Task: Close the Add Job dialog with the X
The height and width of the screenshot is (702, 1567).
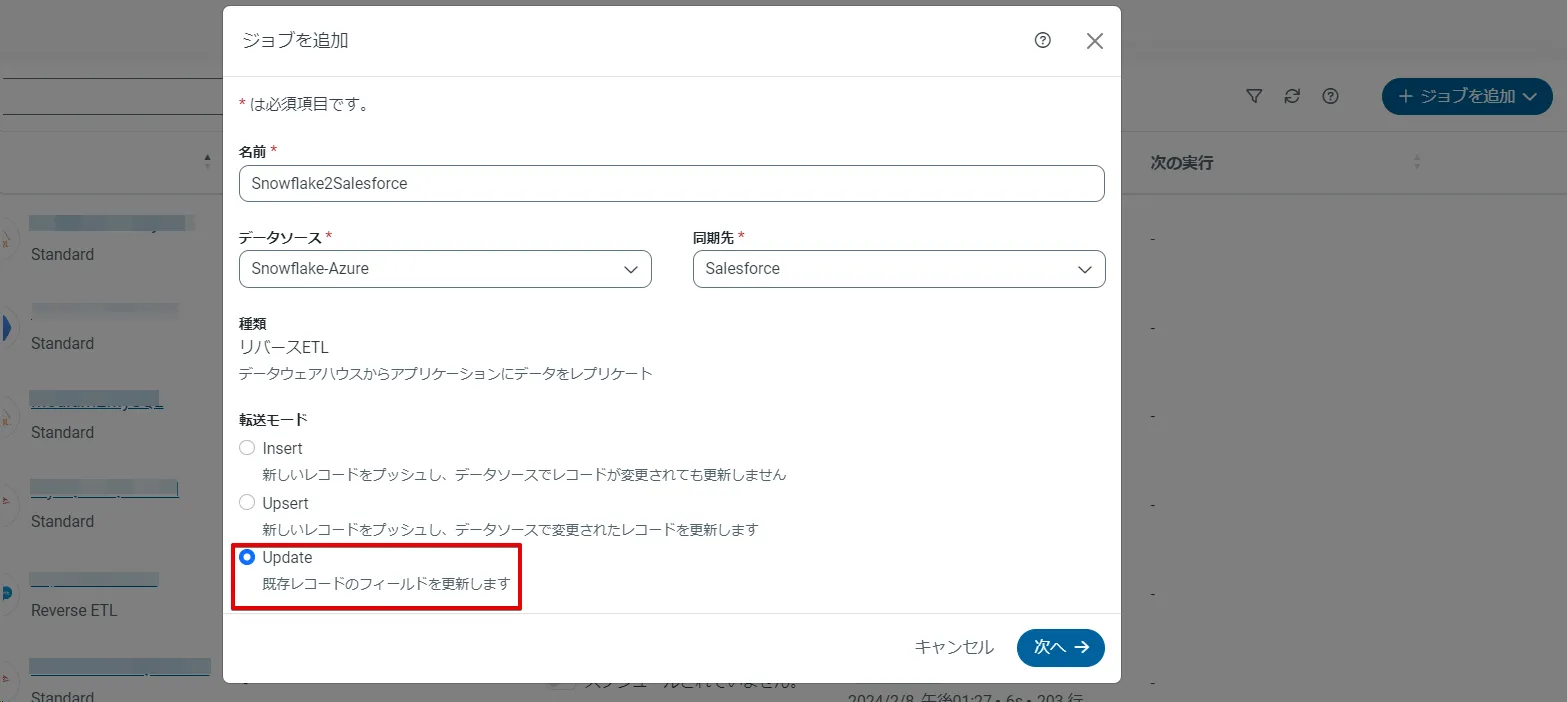Action: point(1094,41)
